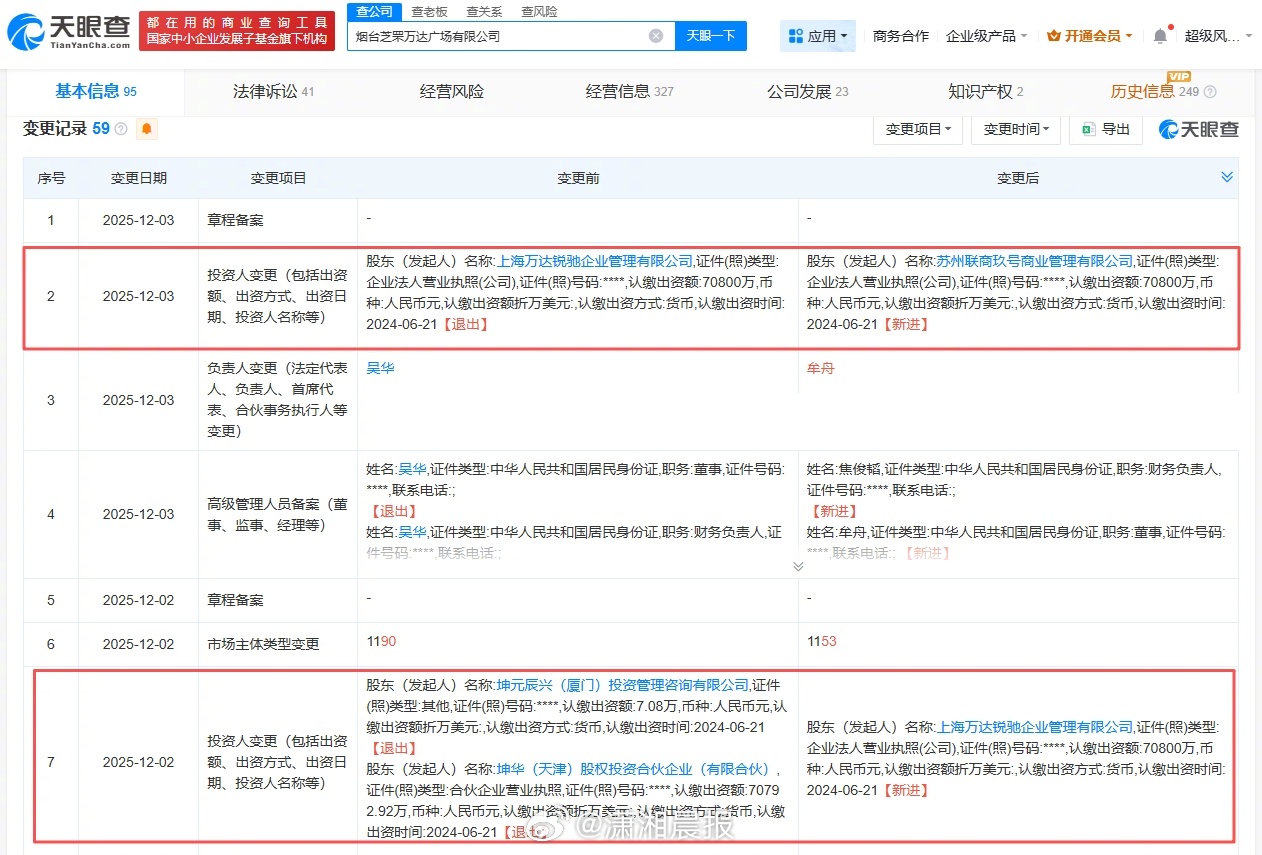The height and width of the screenshot is (855, 1262).
Task: Click the 导出 export button
Action: point(1106,129)
